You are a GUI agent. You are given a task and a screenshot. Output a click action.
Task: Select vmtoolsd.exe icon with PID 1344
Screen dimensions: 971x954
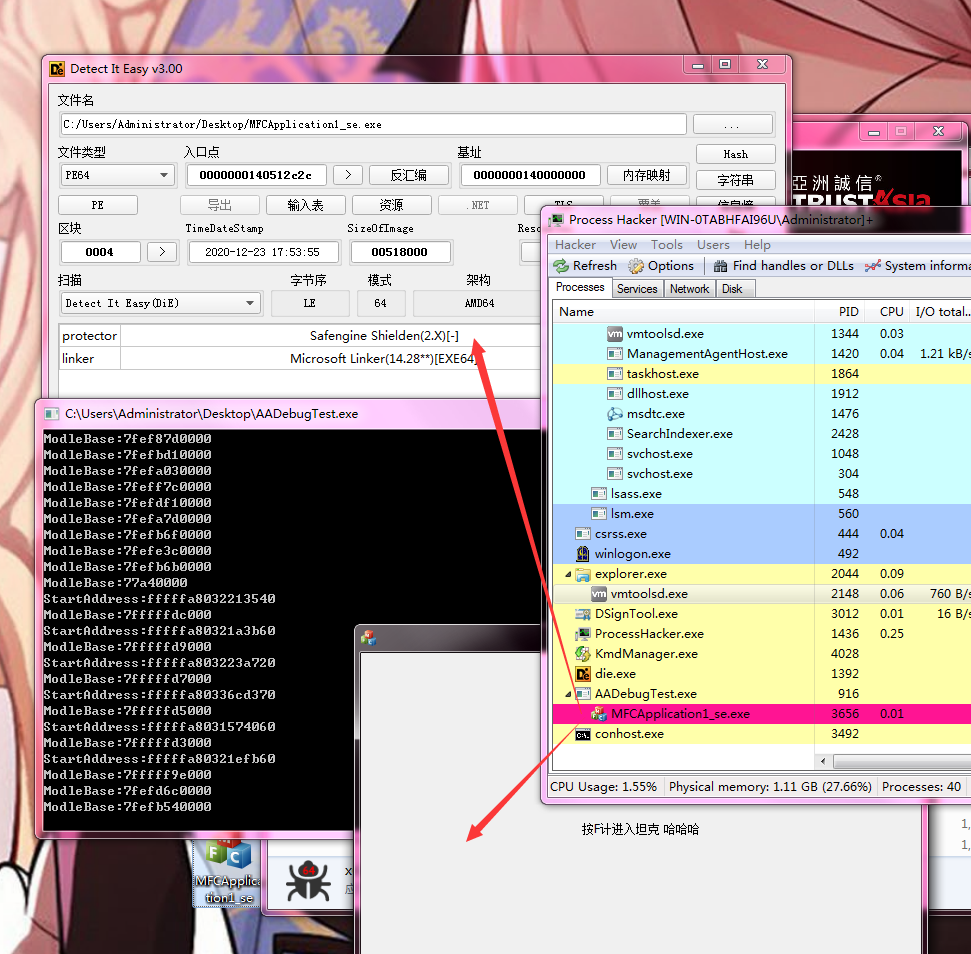coord(614,334)
